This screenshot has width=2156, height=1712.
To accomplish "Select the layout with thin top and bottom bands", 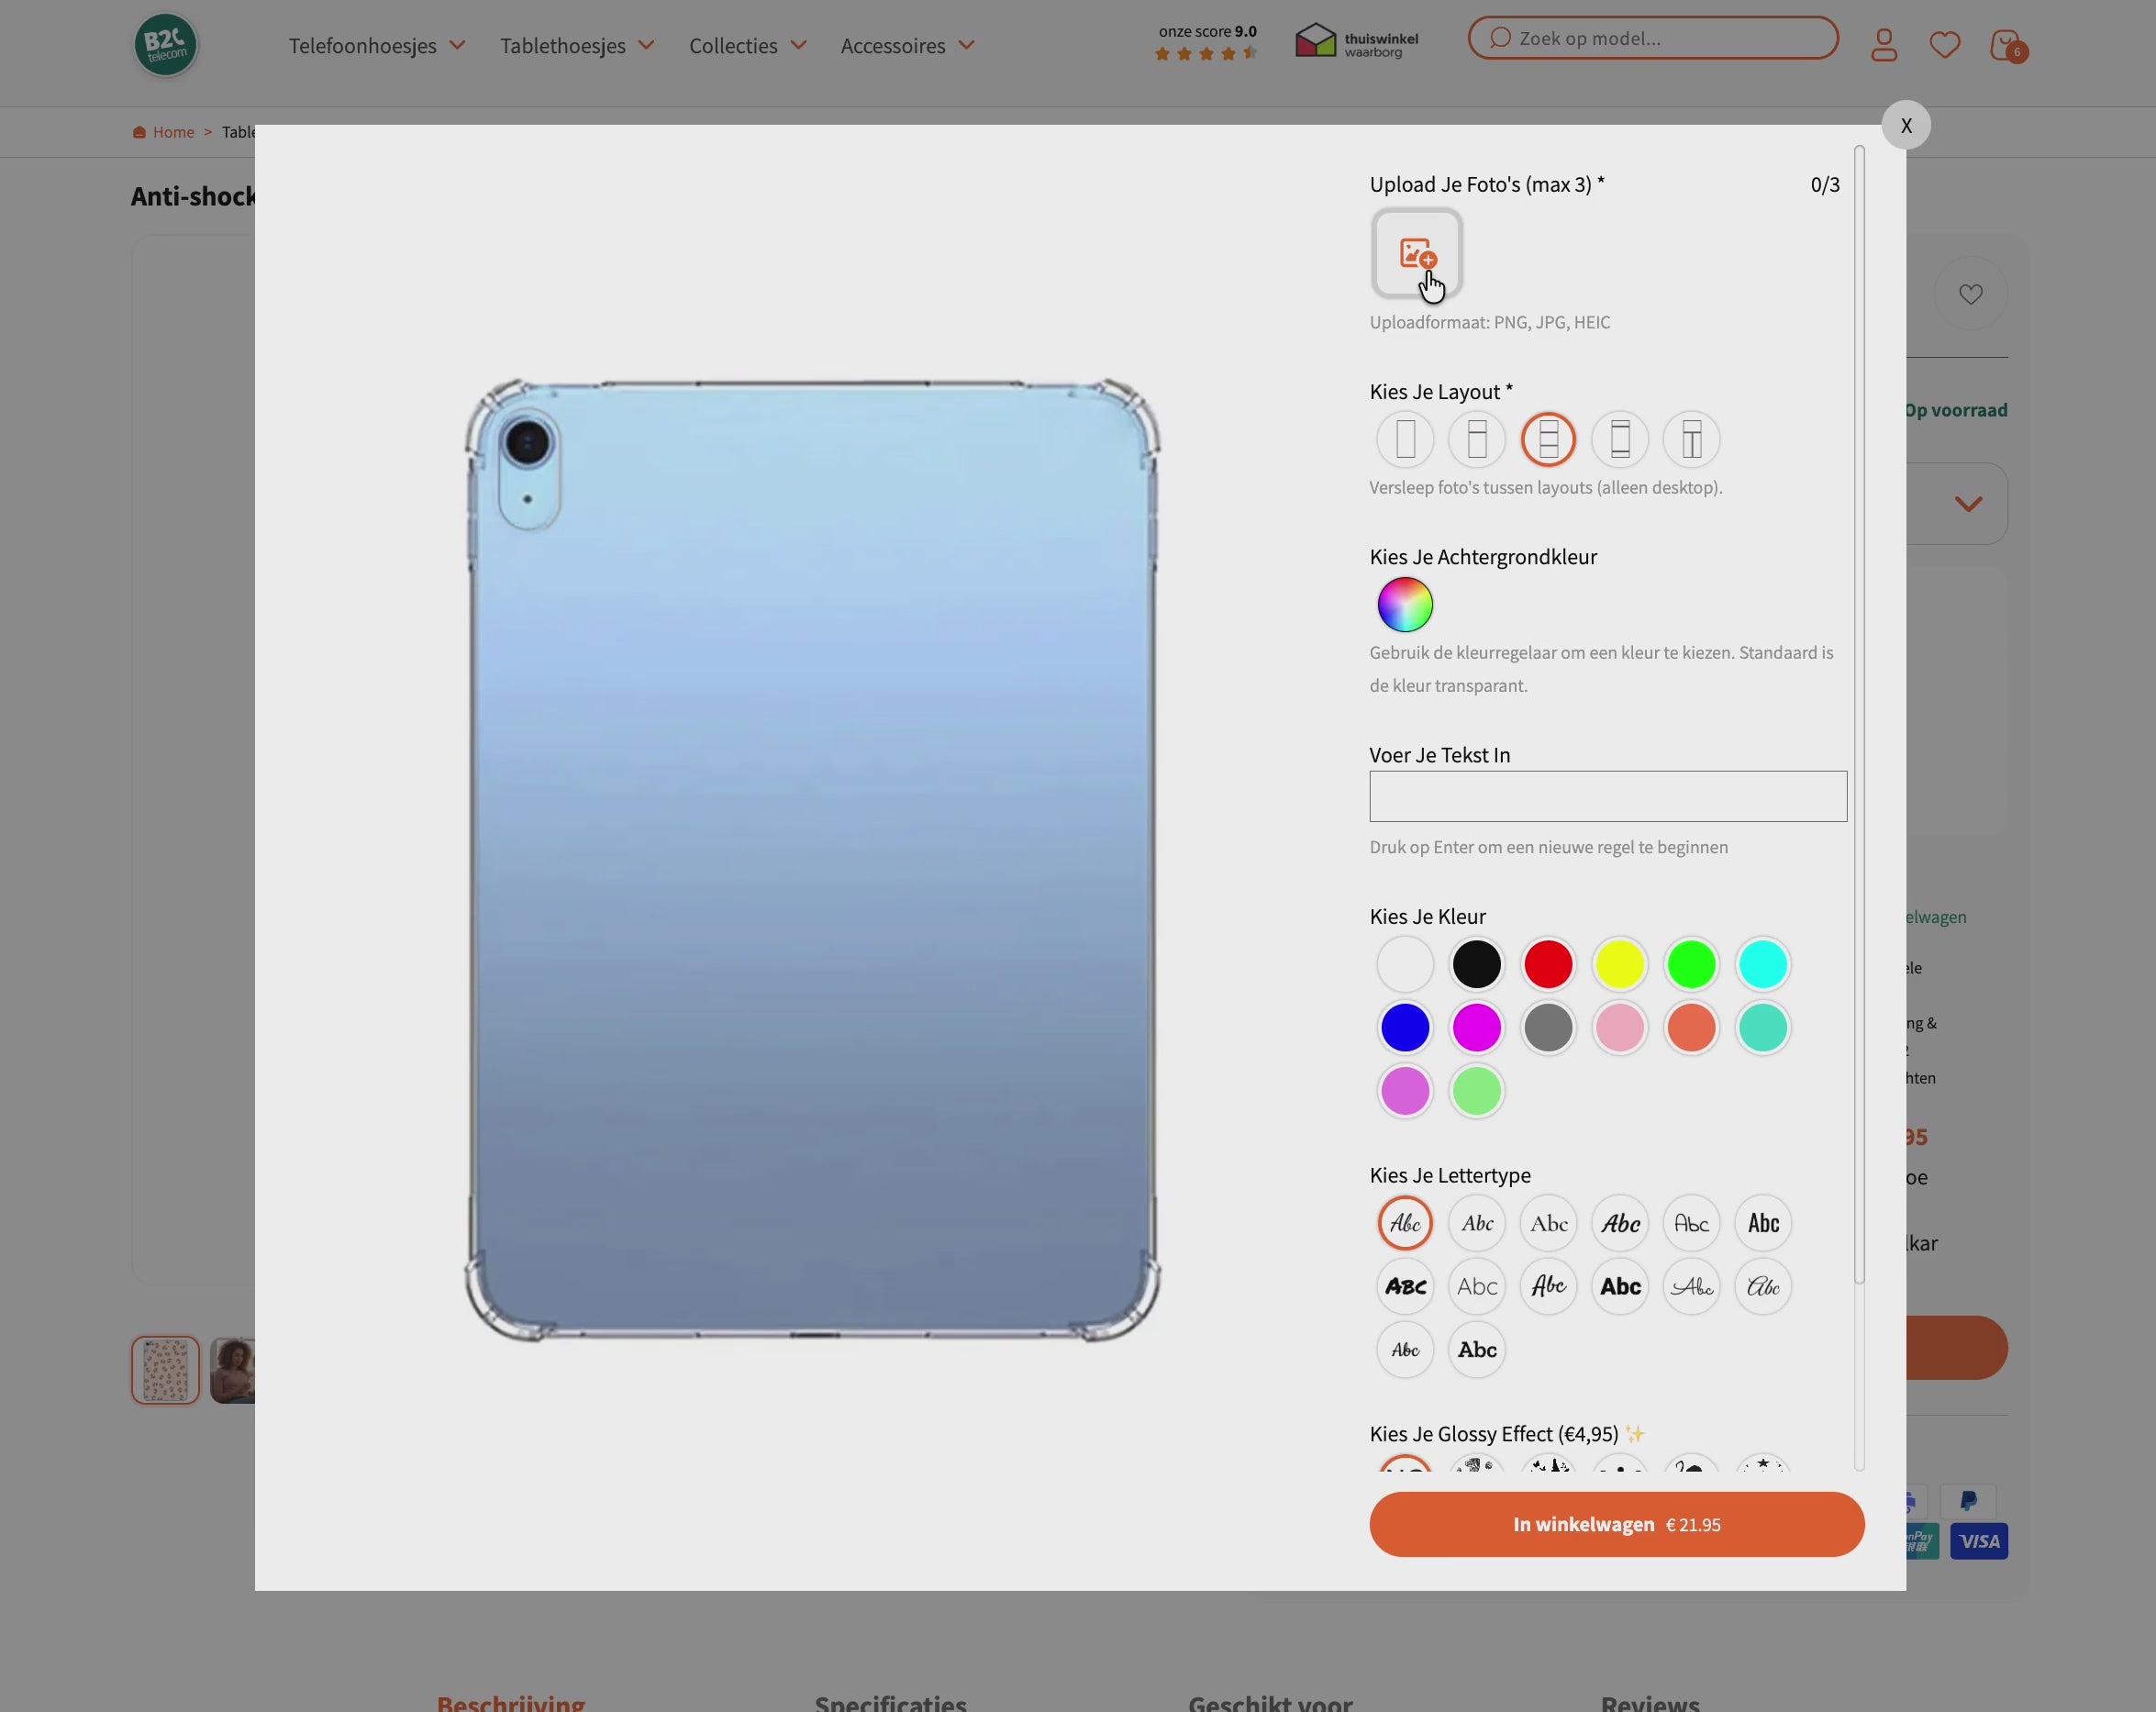I will pos(1620,439).
